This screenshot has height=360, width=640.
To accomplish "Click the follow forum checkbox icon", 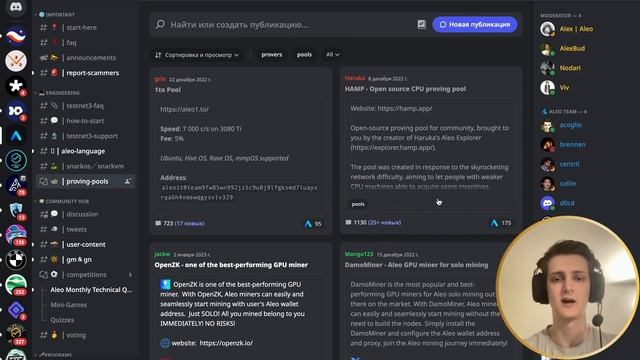I will [422, 24].
